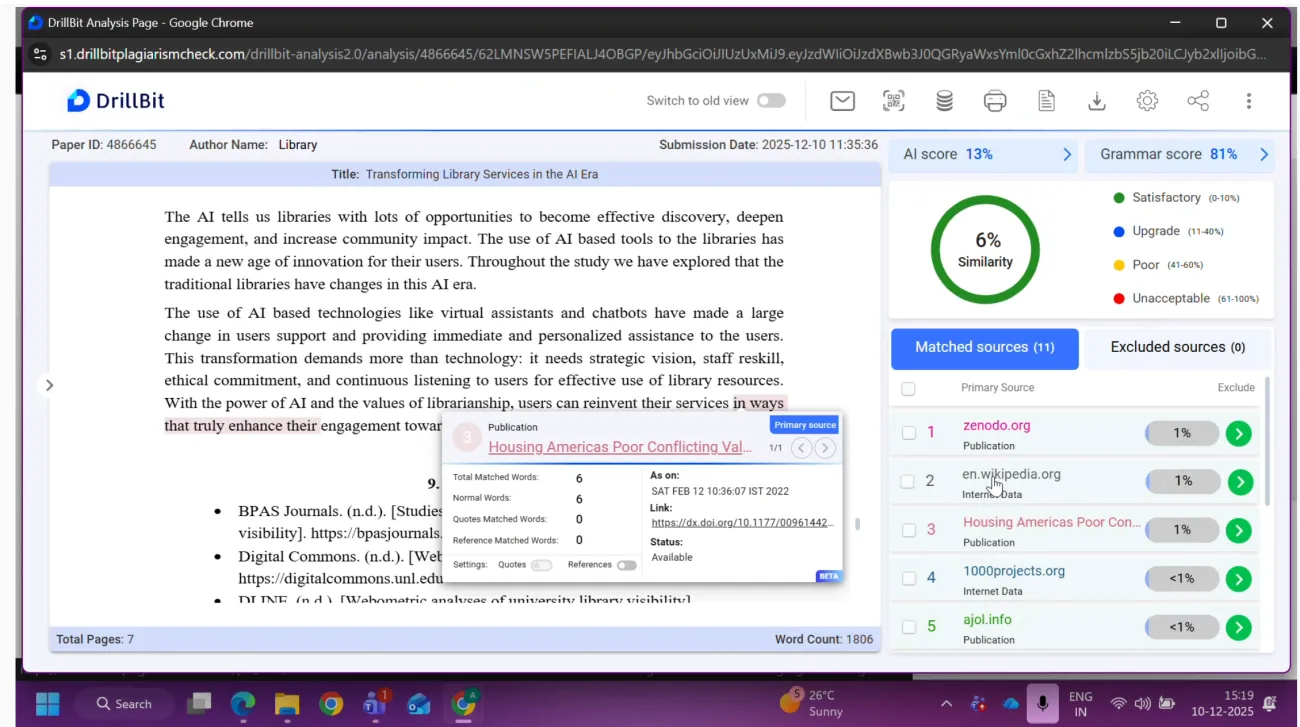Expand the Grammar score chevron

[x=1263, y=155]
